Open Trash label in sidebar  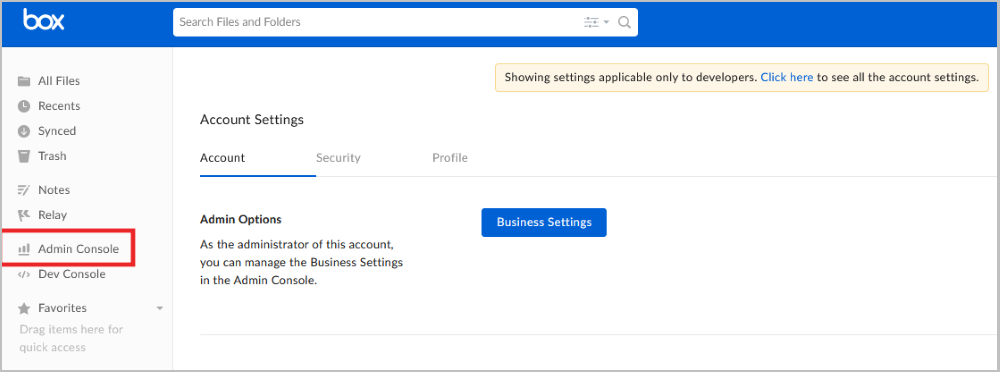[52, 156]
